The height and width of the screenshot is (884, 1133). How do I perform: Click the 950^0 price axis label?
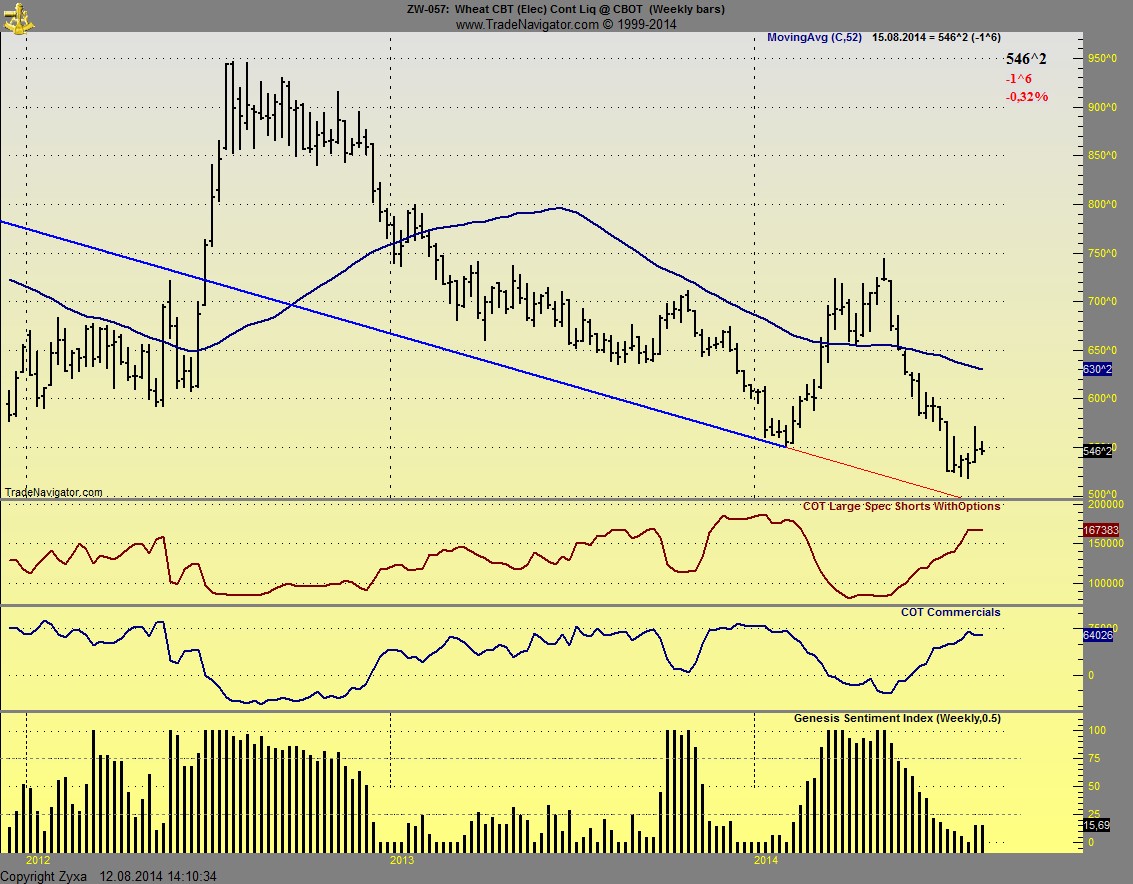[1102, 59]
